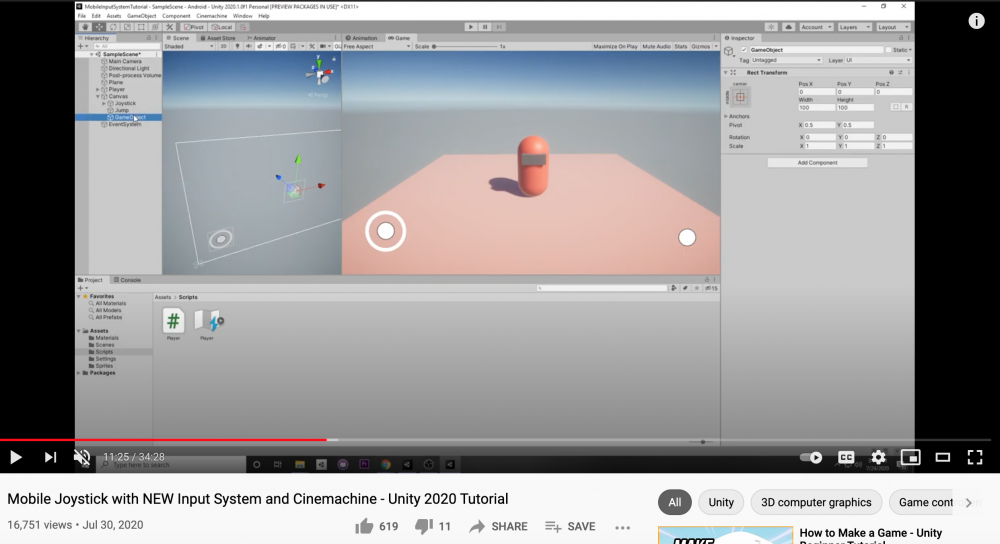This screenshot has width=1000, height=544.
Task: Select the Rotate tool in Unity toolbar
Action: 113,27
